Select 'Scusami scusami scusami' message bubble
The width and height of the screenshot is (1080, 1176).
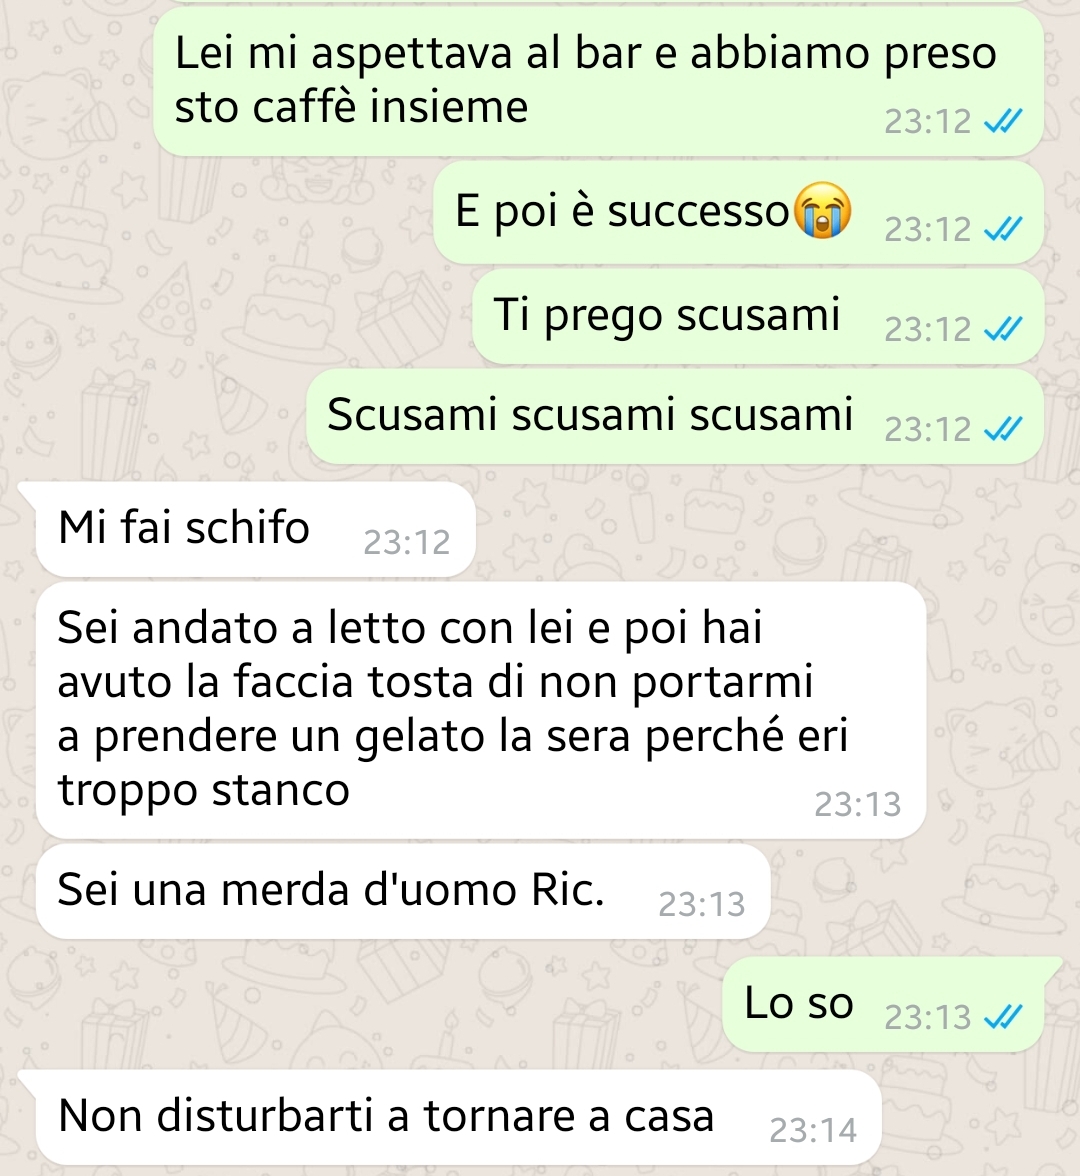(x=675, y=416)
